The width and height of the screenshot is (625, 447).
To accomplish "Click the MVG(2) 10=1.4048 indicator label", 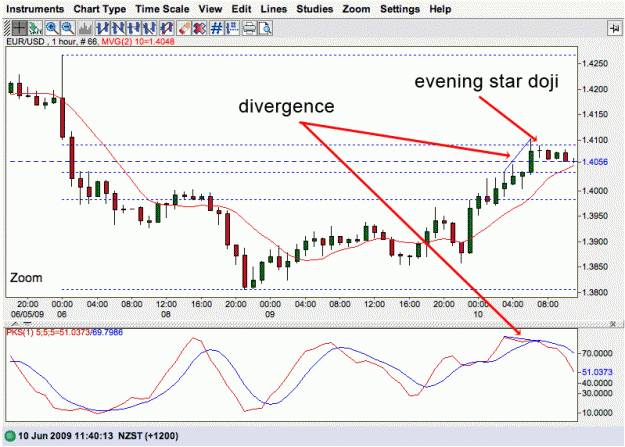I will click(138, 41).
